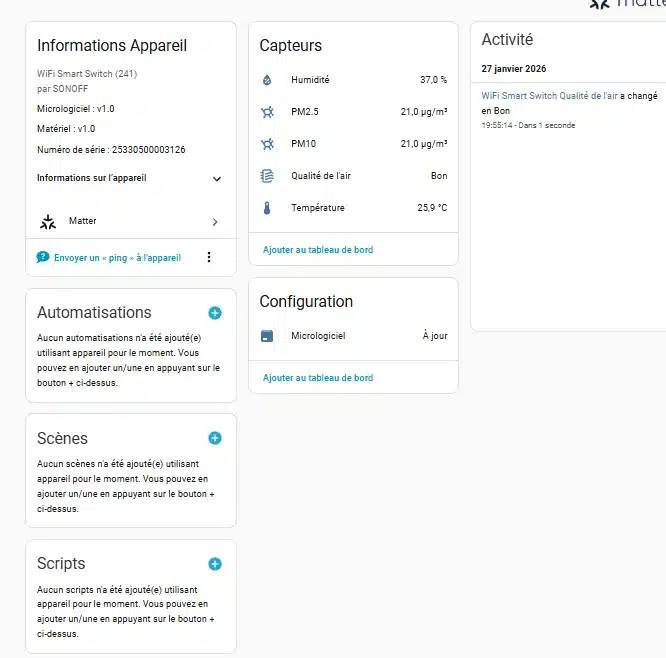Open the Humidité sensor entity row
The width and height of the screenshot is (666, 658).
[353, 80]
